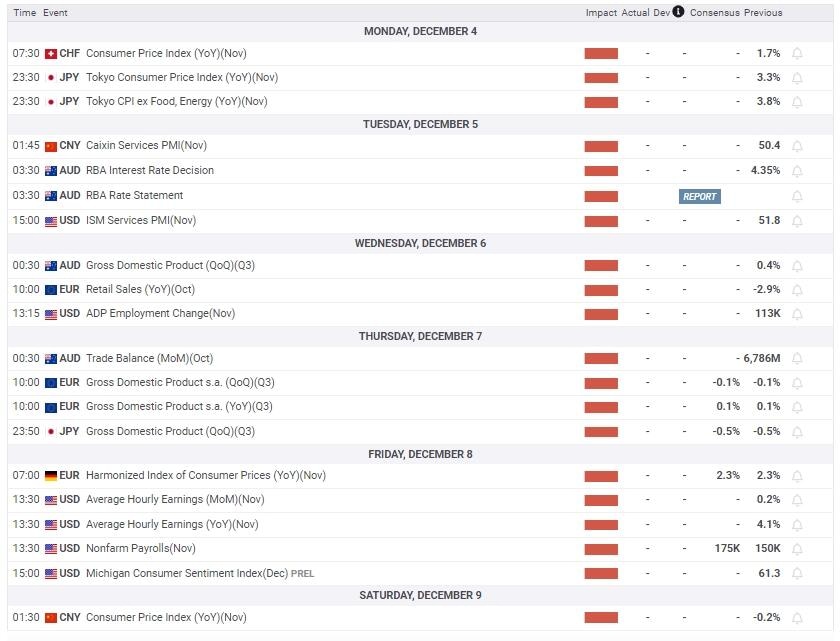The image size is (840, 641).
Task: Click PREL label on Michigan Sentiment row
Action: coord(303,574)
